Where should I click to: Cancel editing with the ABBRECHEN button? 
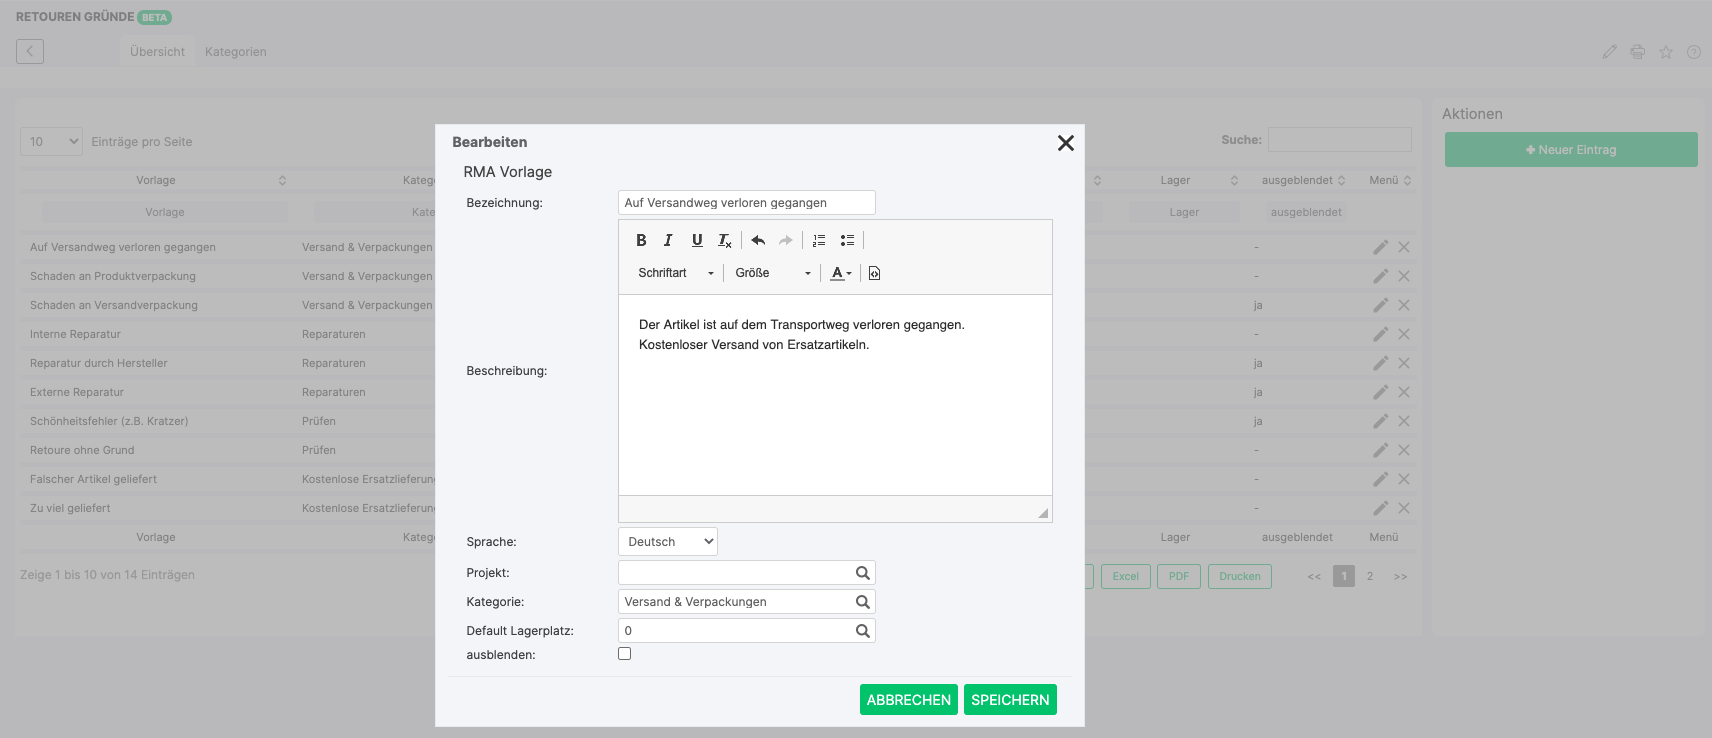click(x=908, y=700)
